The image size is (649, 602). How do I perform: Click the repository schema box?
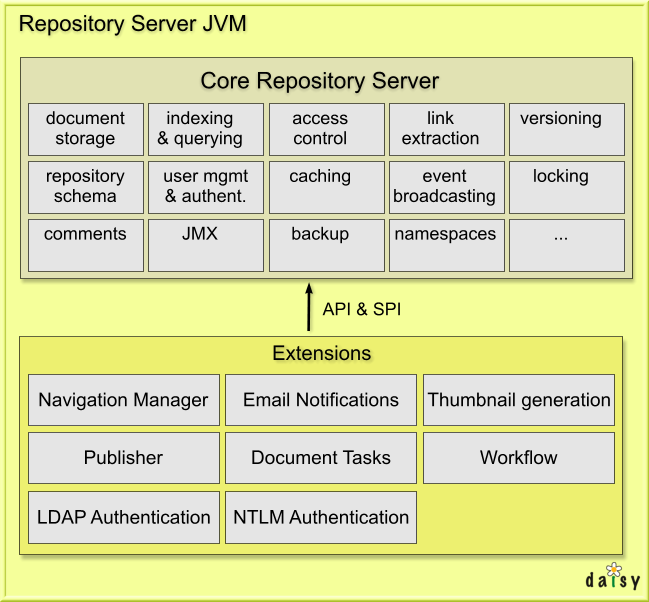86,187
